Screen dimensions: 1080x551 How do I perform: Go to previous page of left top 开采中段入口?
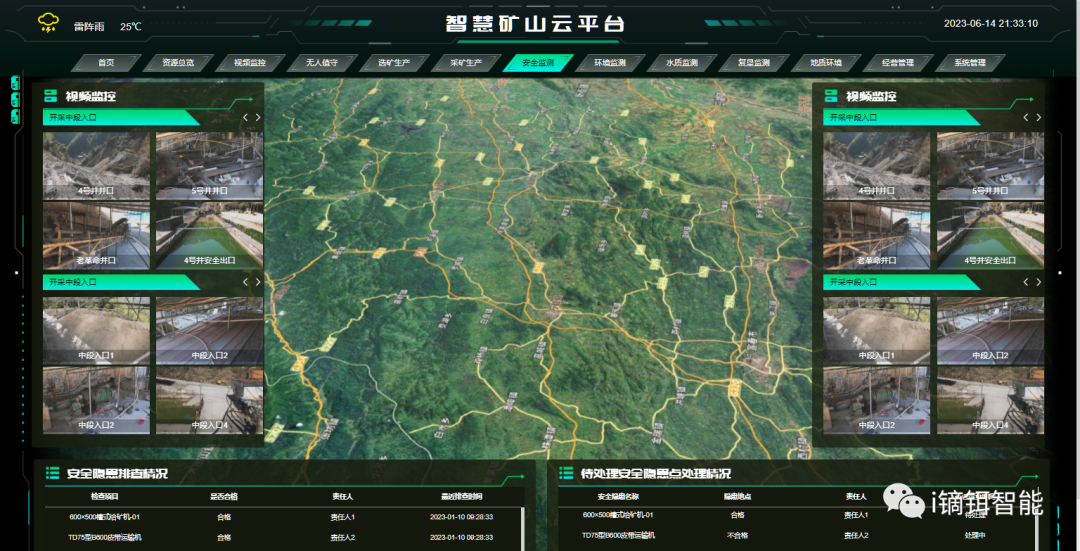point(245,117)
